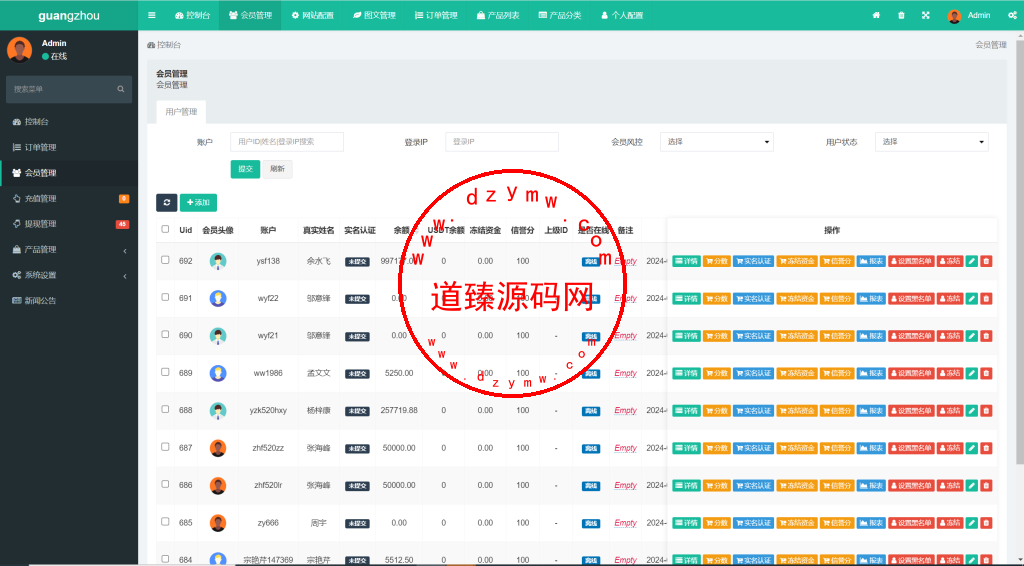1024x566 pixels.
Task: Edit user ysf138 with green pencil icon
Action: 972,261
